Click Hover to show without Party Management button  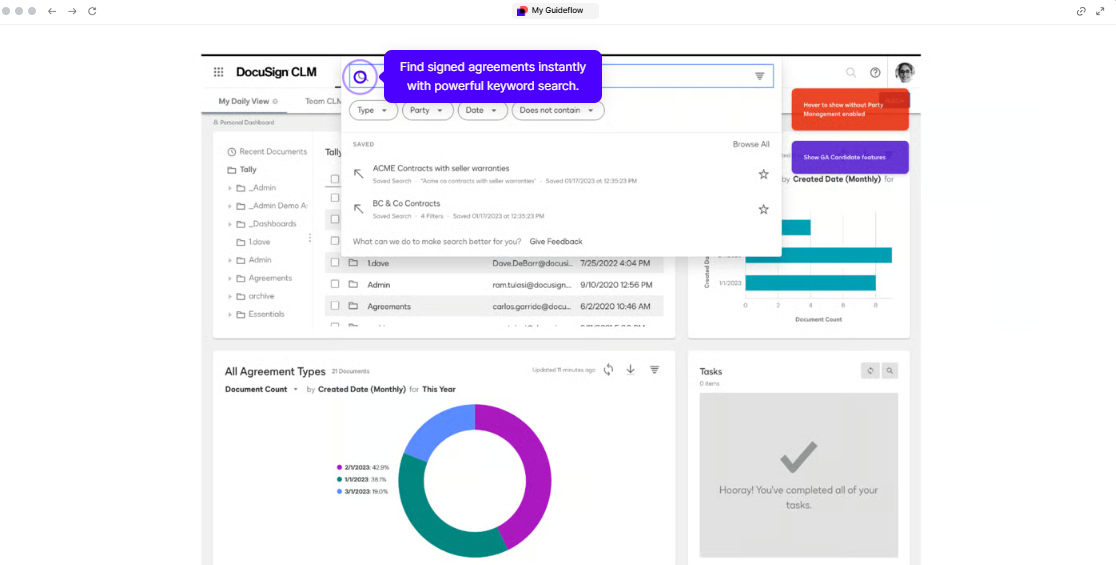[850, 110]
